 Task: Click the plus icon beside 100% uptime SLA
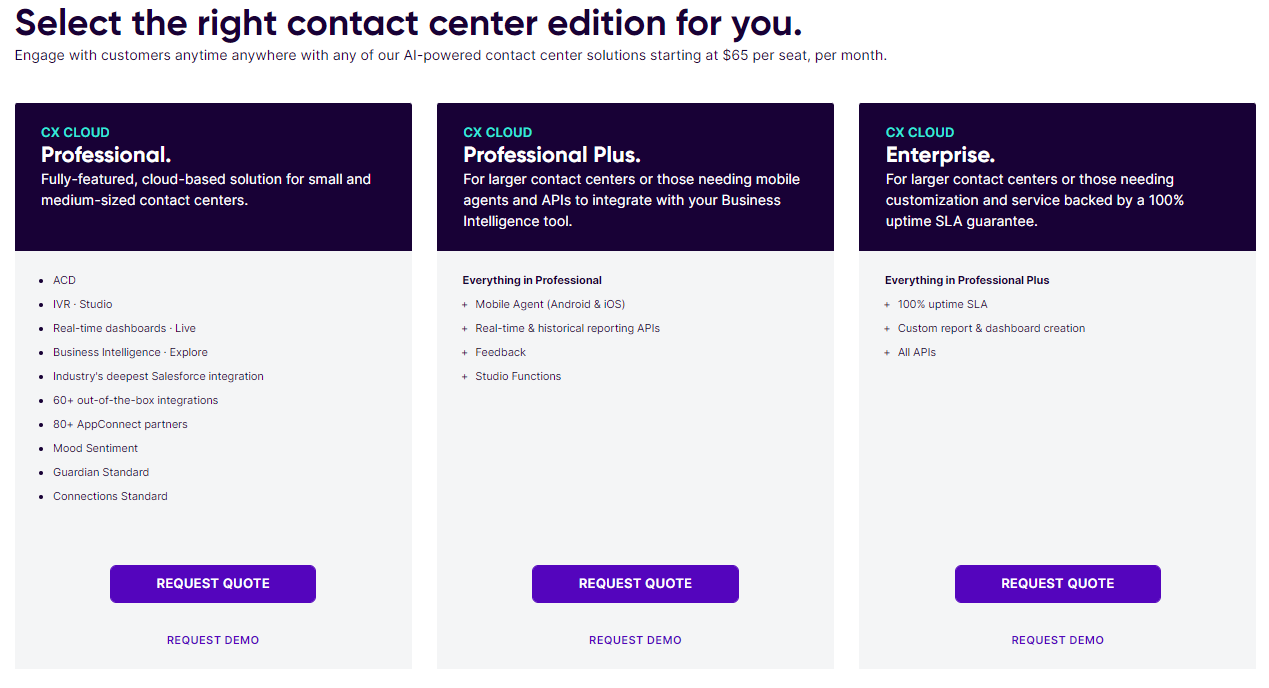tap(887, 305)
